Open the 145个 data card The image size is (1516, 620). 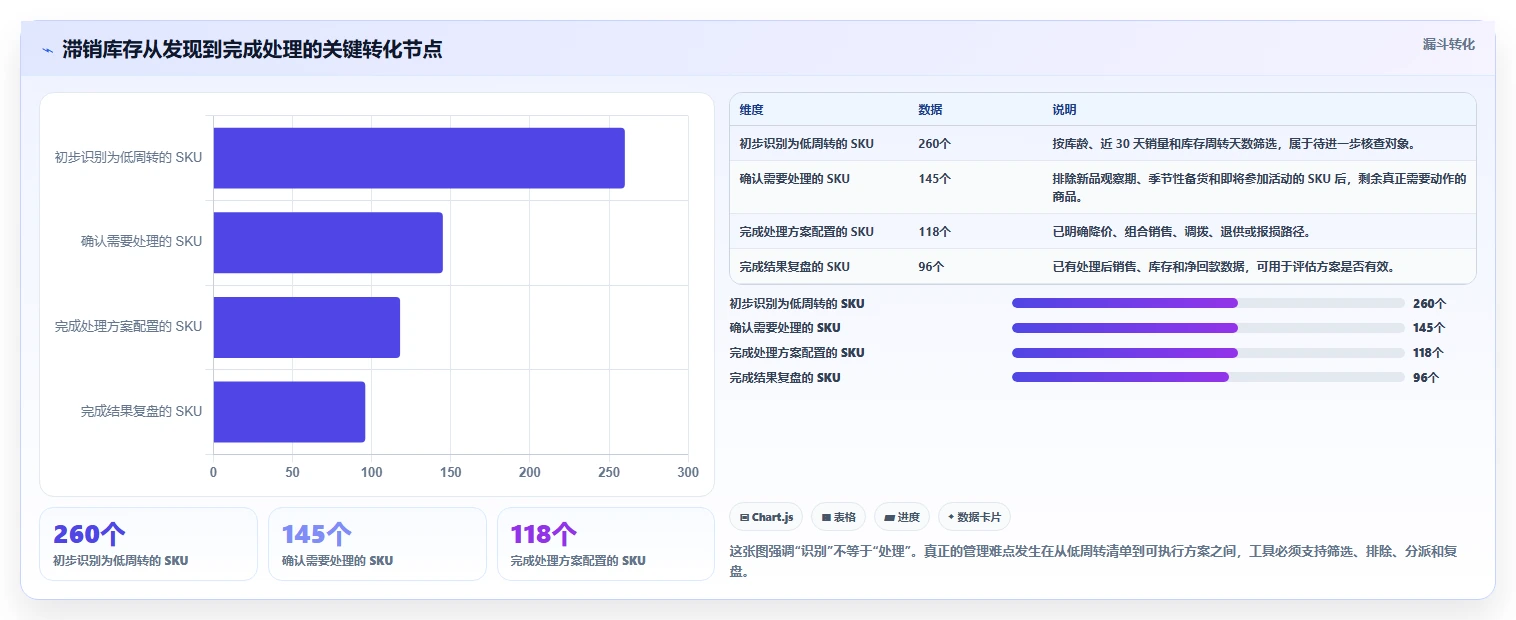[377, 544]
